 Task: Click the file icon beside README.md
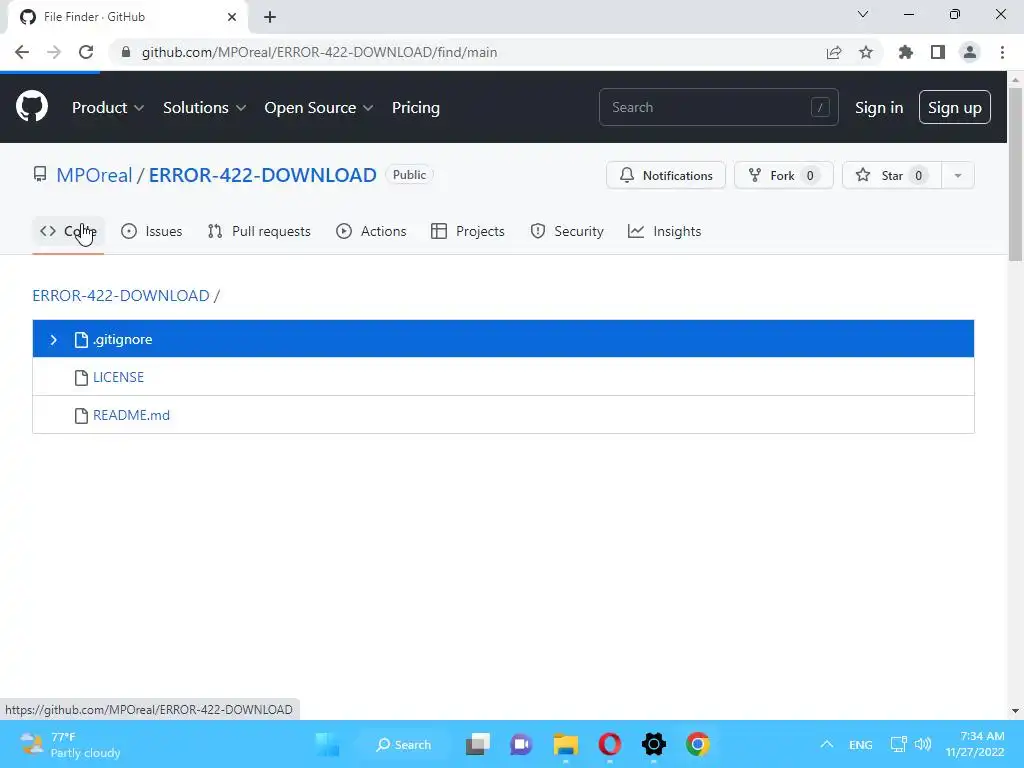coord(81,415)
